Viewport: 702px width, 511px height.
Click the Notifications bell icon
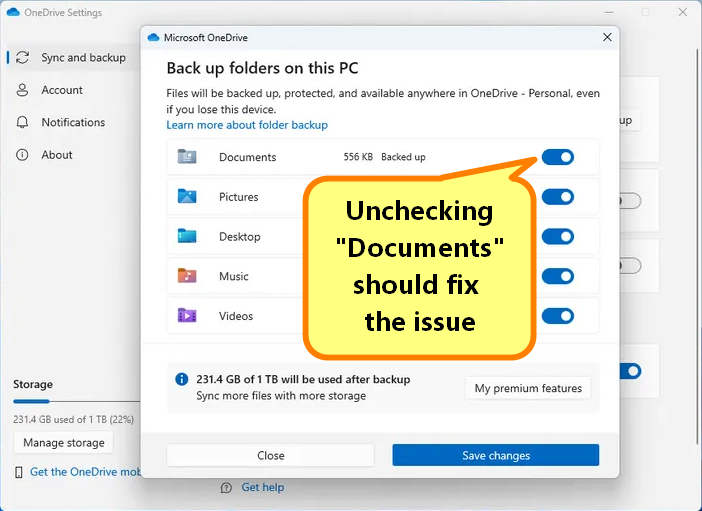[x=22, y=122]
